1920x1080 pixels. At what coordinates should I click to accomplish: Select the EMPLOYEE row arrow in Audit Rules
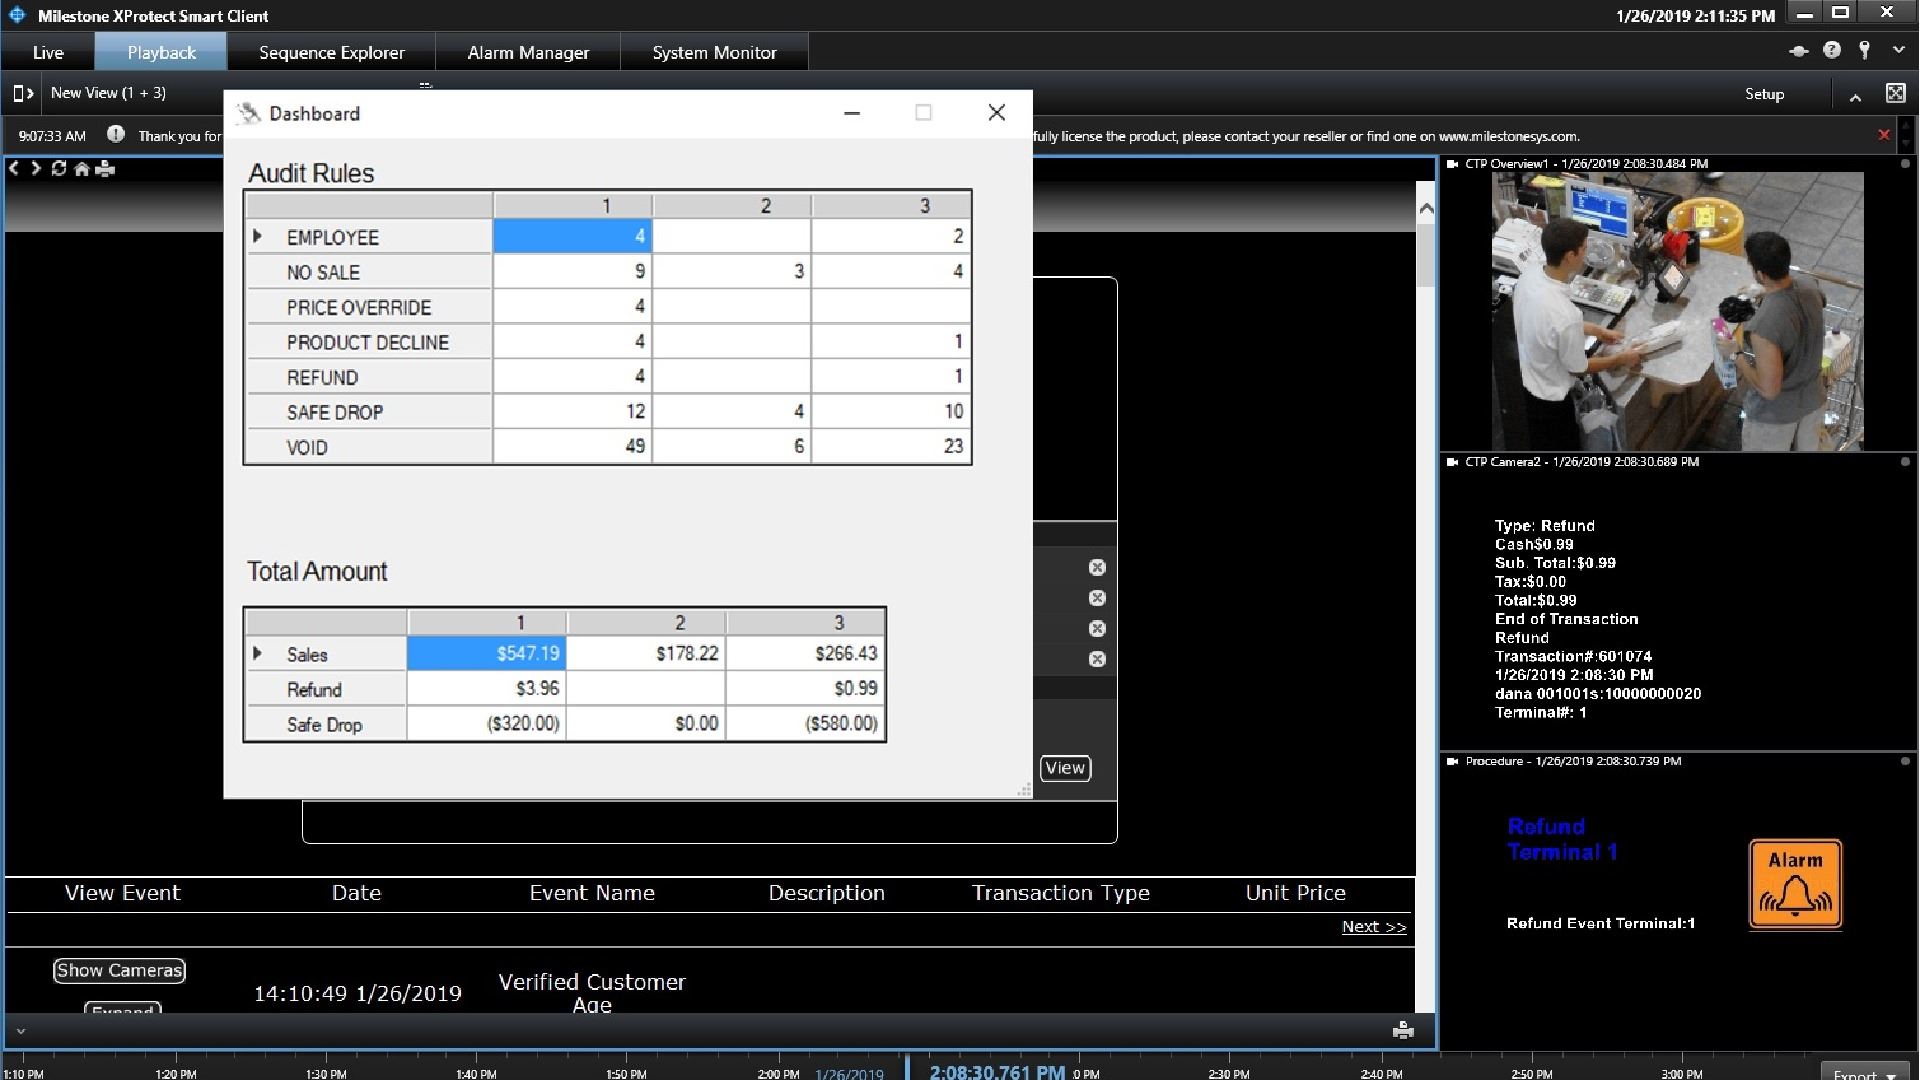coord(257,236)
